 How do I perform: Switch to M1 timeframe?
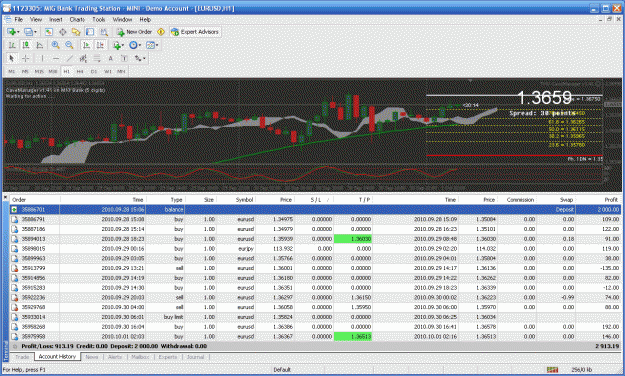pyautogui.click(x=12, y=71)
